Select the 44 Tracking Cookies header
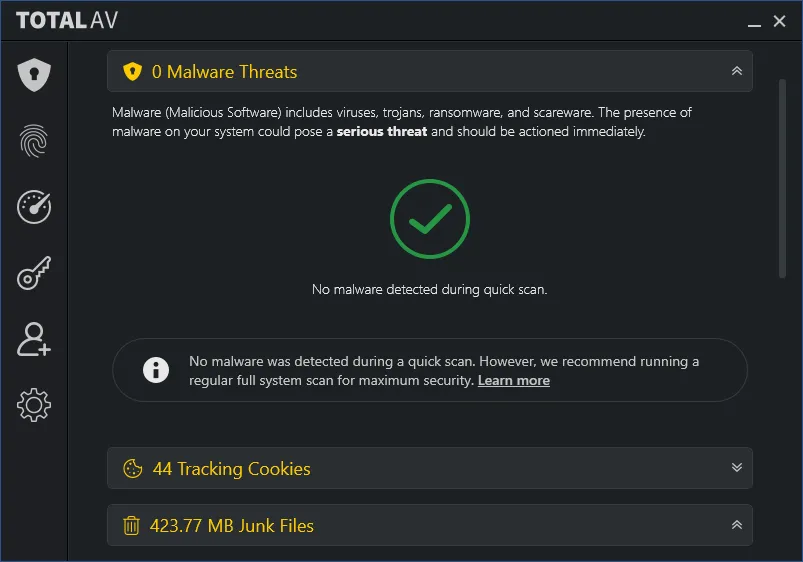803x562 pixels. click(430, 468)
